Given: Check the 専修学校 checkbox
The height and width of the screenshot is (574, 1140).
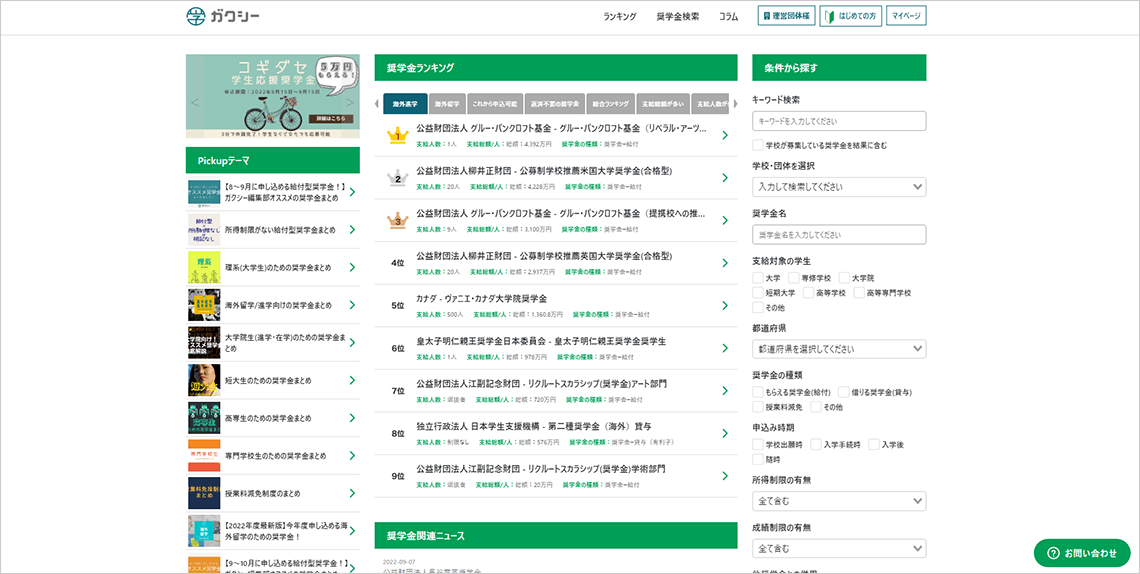Looking at the screenshot, I should pyautogui.click(x=794, y=278).
